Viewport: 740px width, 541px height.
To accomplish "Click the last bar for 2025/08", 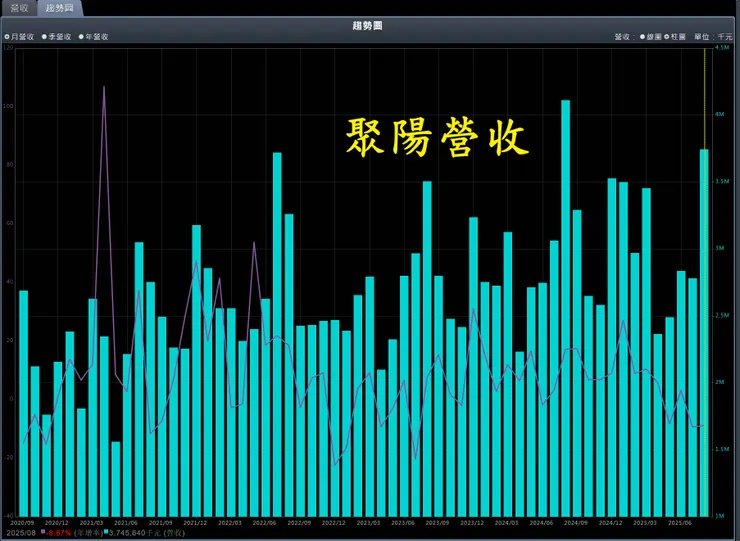I will click(x=704, y=333).
